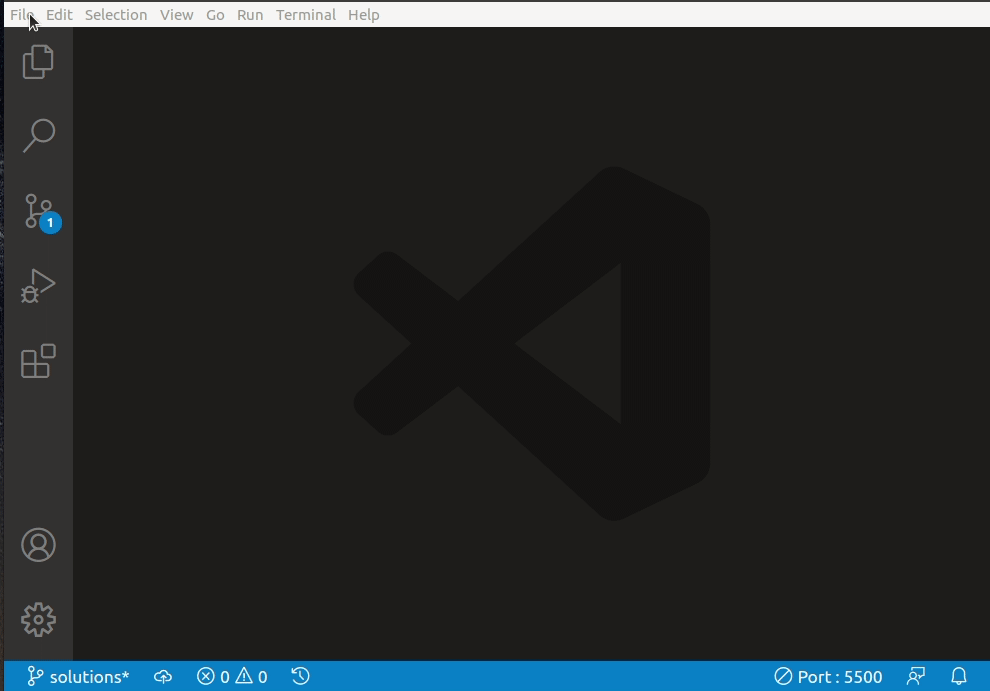
Task: Open the Help menu
Action: click(364, 15)
